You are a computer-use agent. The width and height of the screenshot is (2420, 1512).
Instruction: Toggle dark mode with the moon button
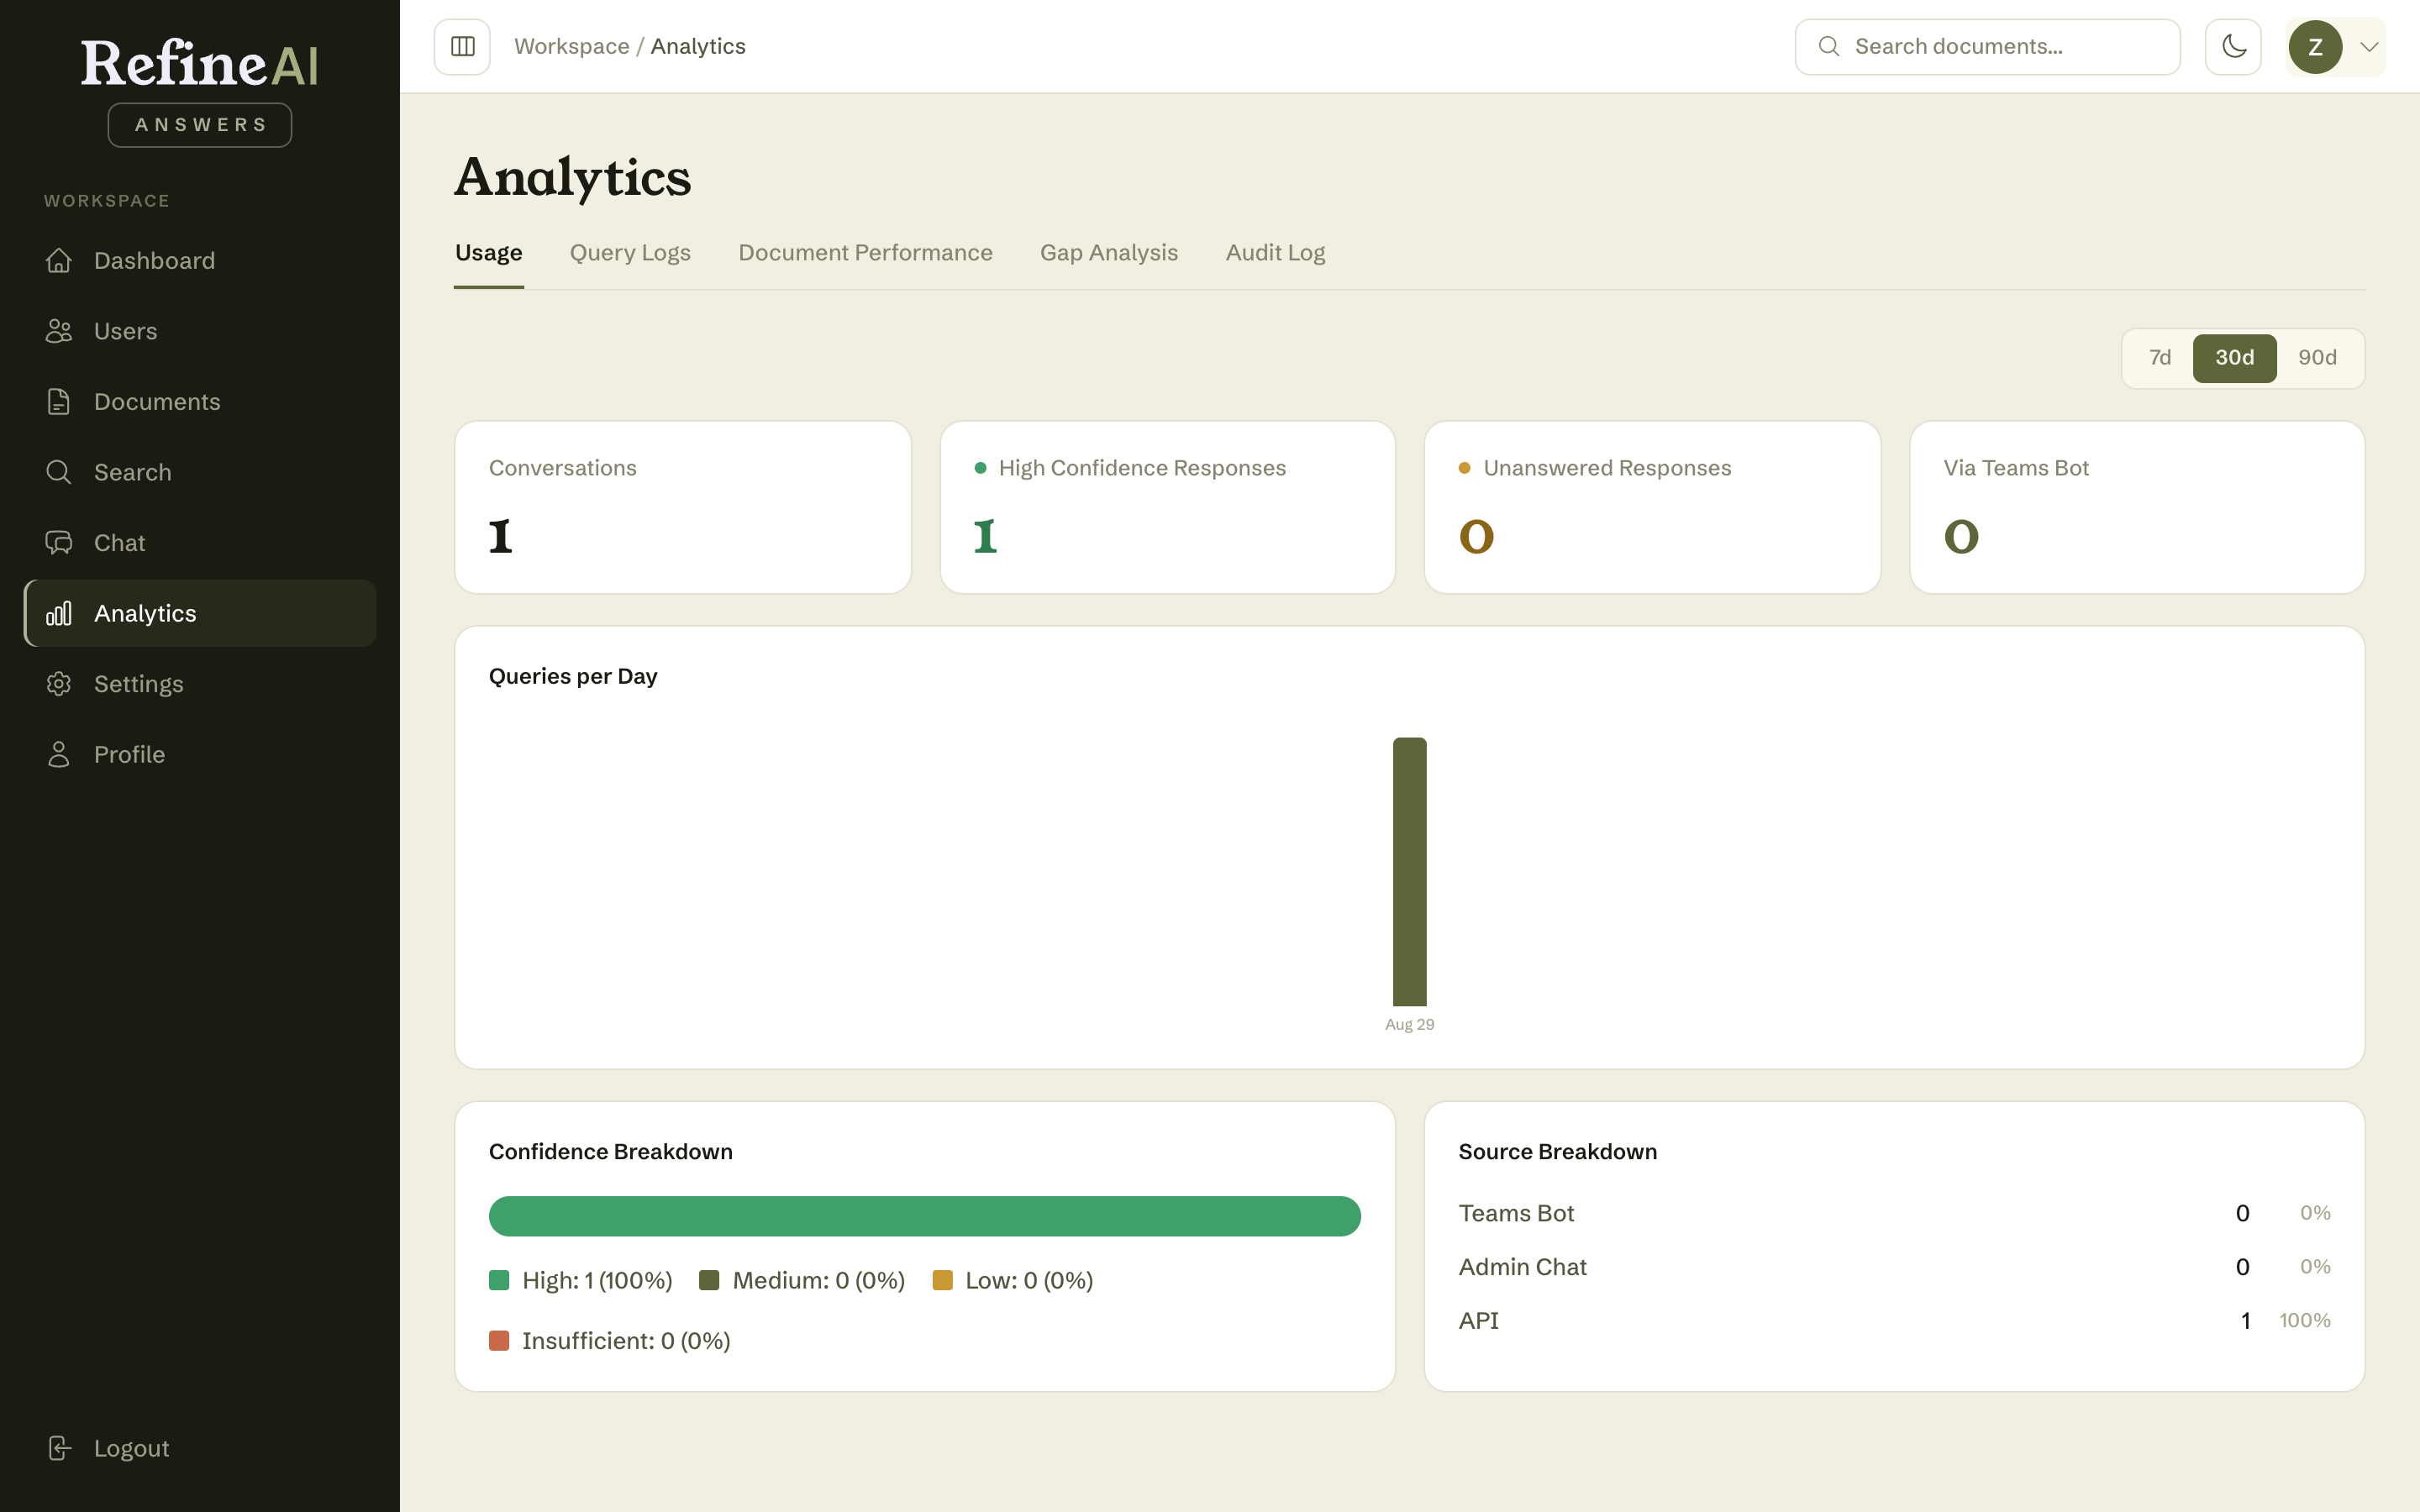pos(2233,47)
